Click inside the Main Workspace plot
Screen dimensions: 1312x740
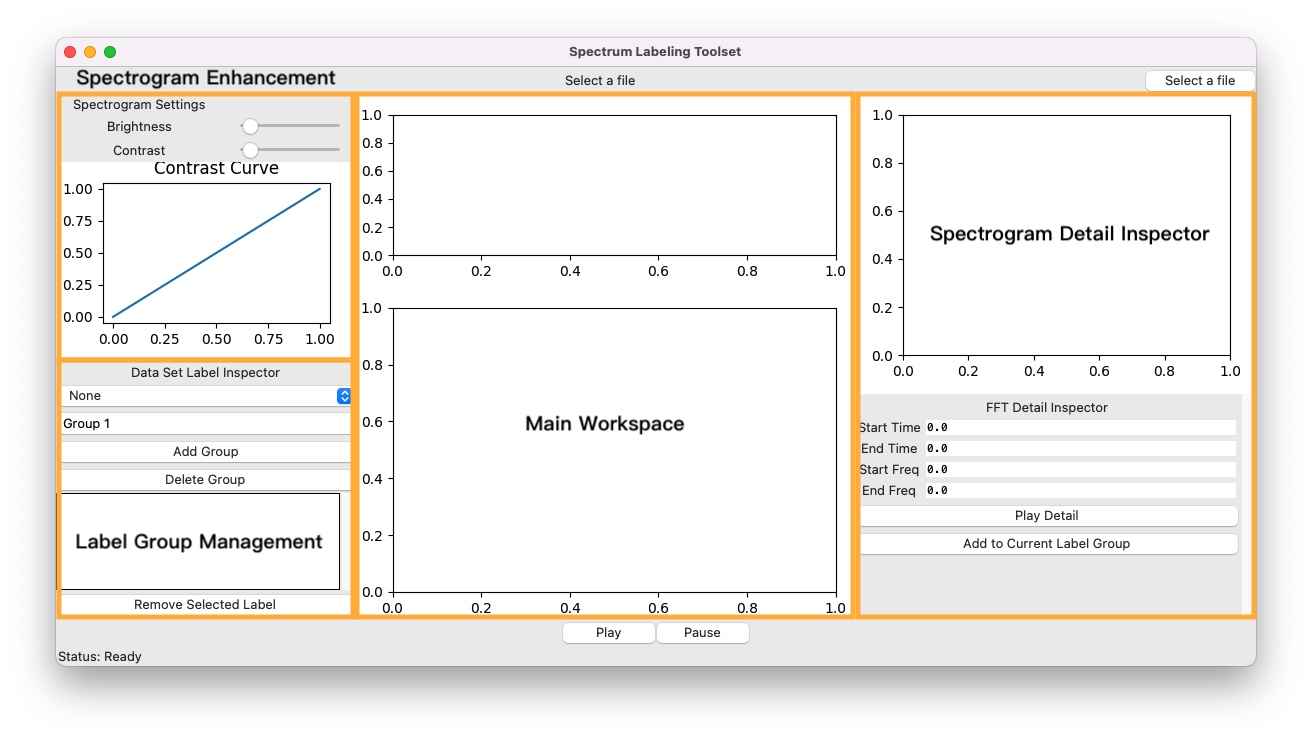pos(614,450)
